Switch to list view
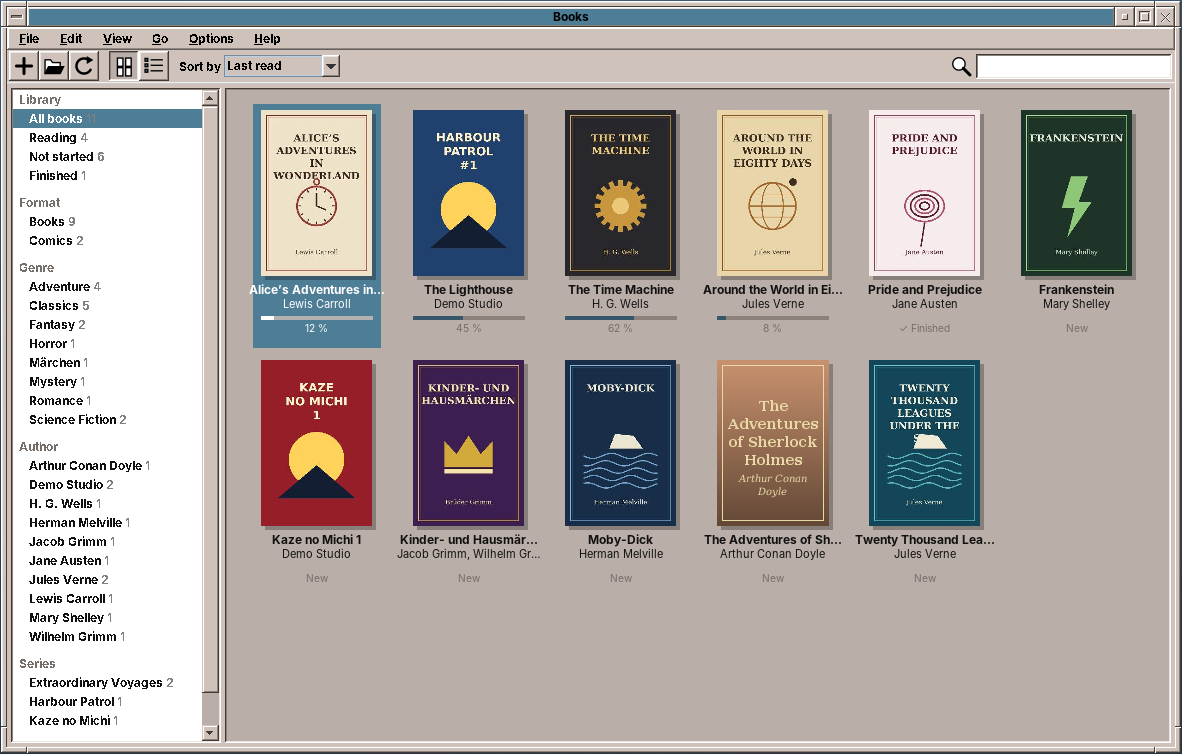Viewport: 1182px width, 754px height. [153, 66]
